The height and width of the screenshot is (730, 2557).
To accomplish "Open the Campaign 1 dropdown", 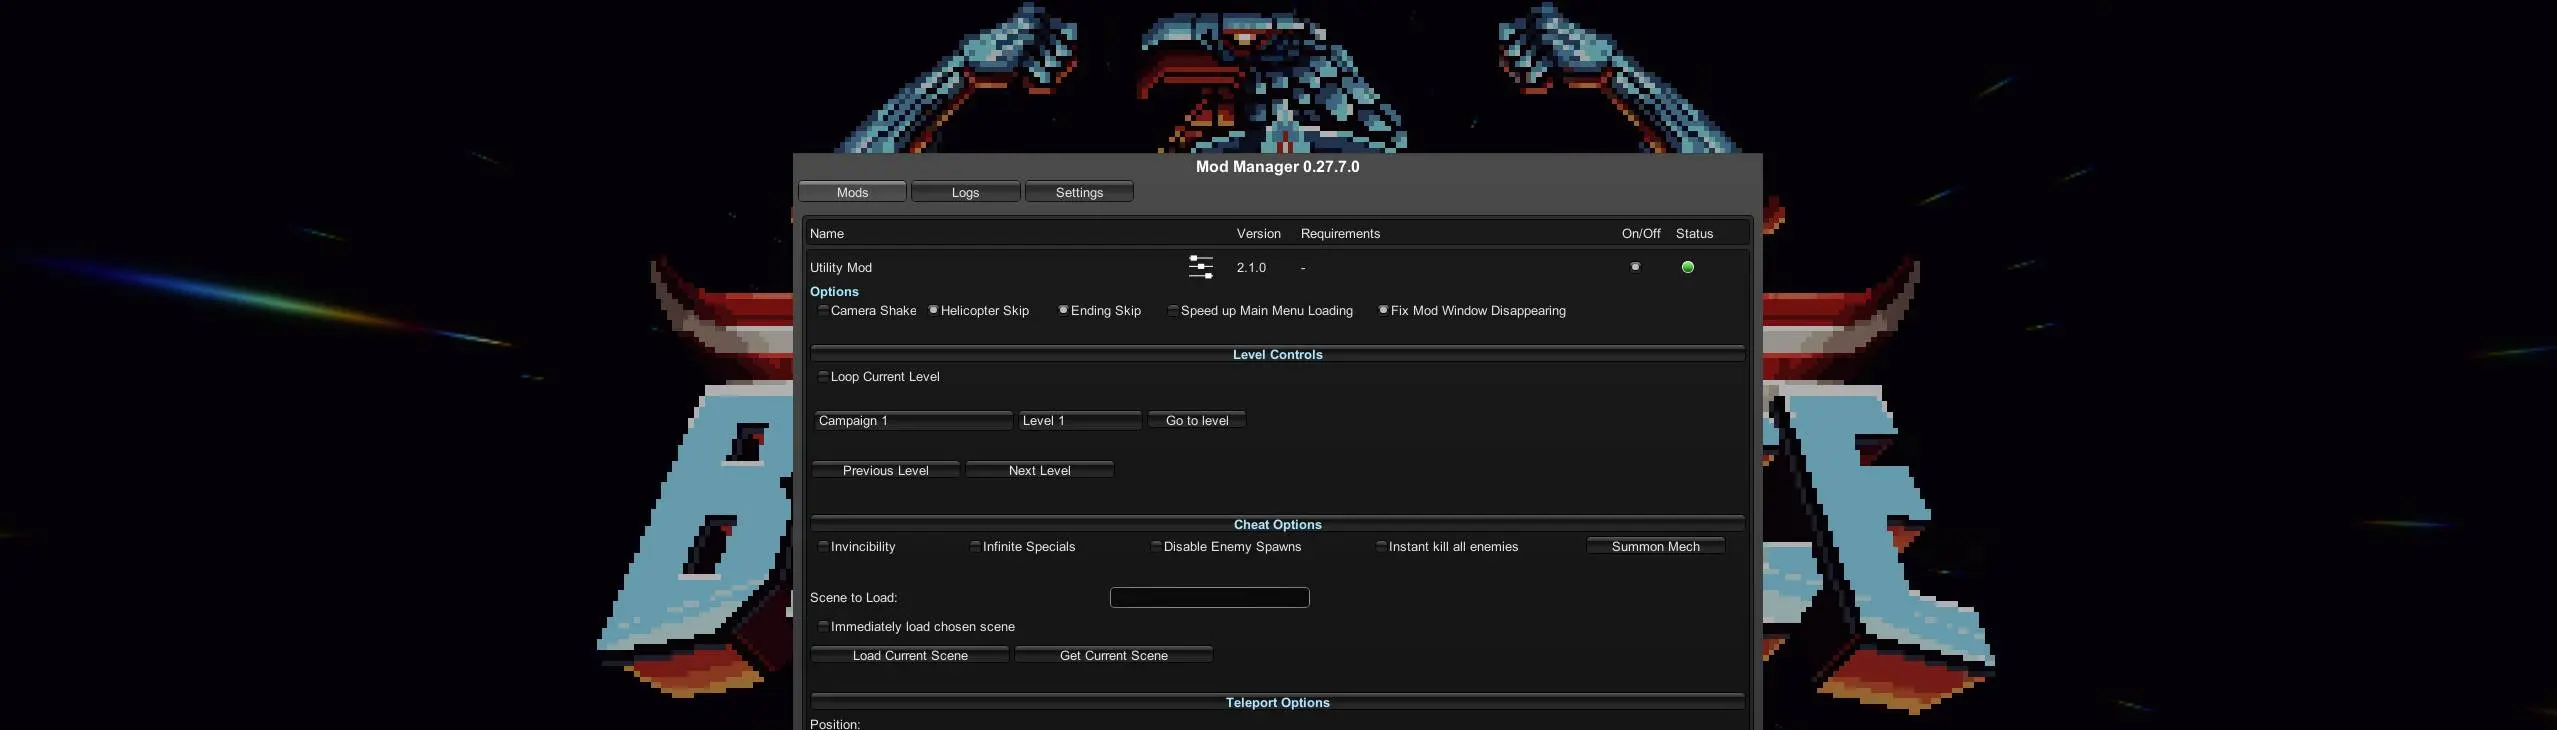I will click(913, 420).
